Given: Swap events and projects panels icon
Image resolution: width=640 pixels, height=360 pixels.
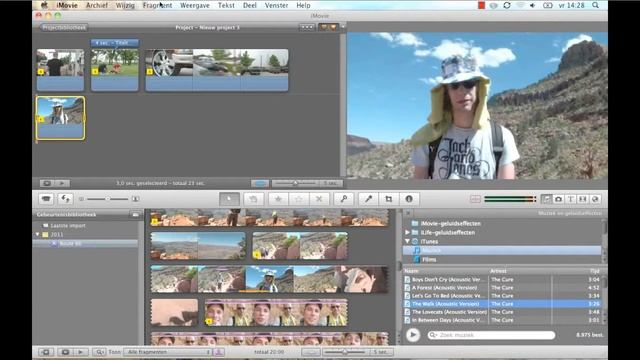Looking at the screenshot, I should click(x=65, y=199).
